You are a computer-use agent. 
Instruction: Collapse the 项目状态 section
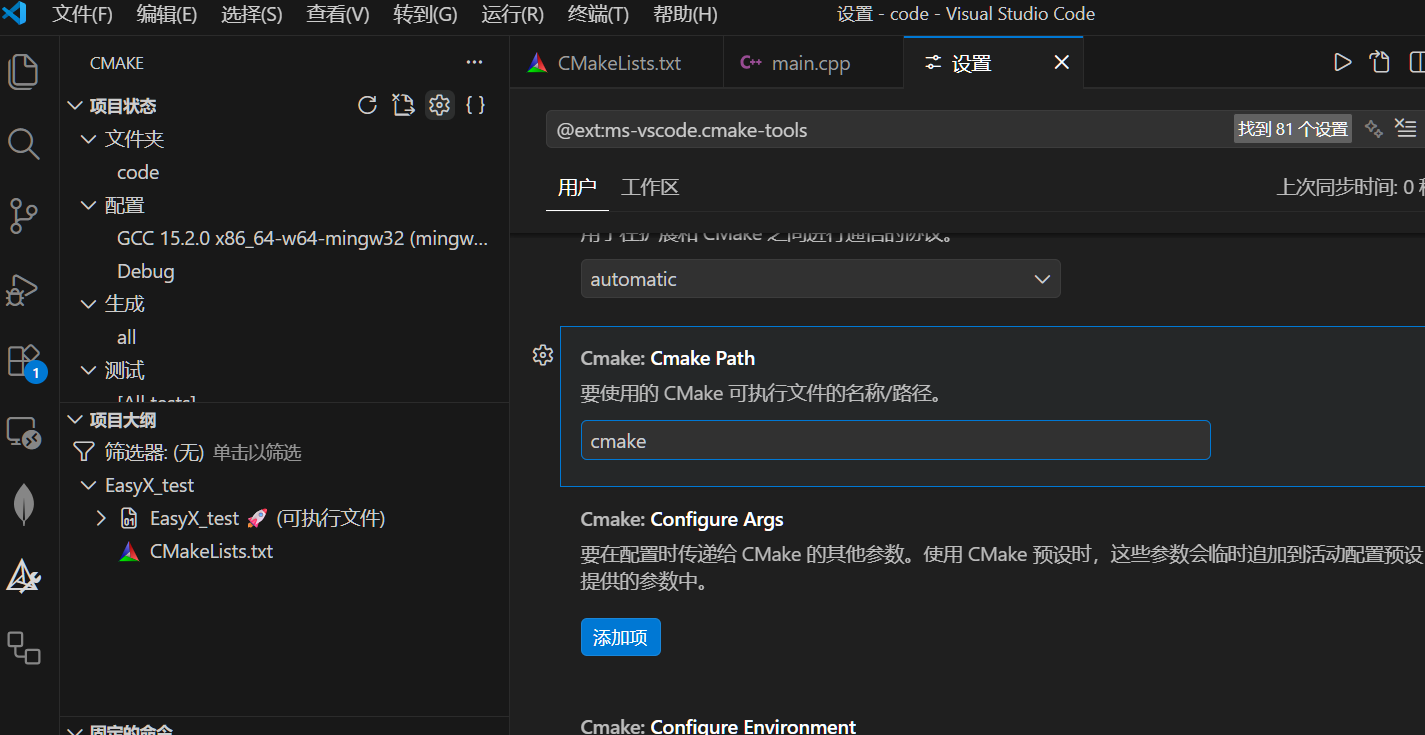[74, 105]
